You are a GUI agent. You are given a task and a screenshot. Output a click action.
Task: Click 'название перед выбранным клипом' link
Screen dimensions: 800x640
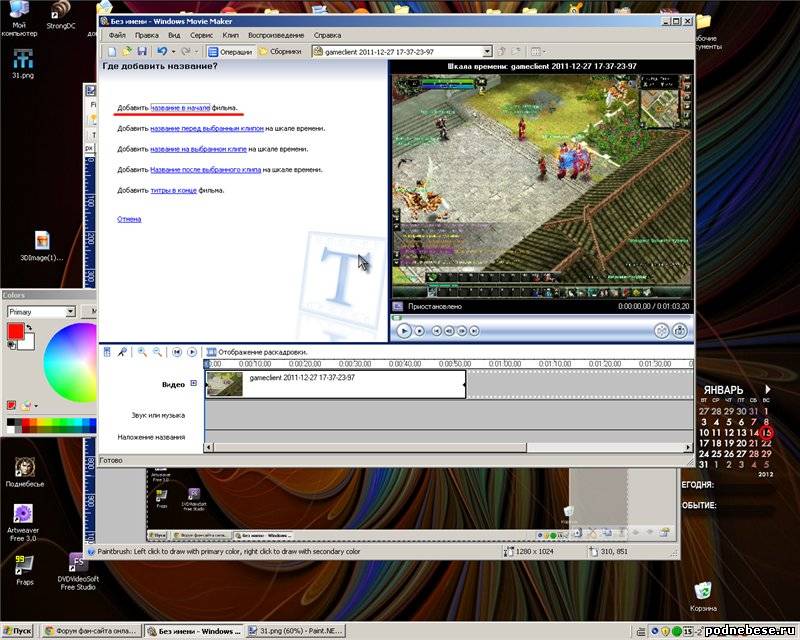[x=207, y=128]
